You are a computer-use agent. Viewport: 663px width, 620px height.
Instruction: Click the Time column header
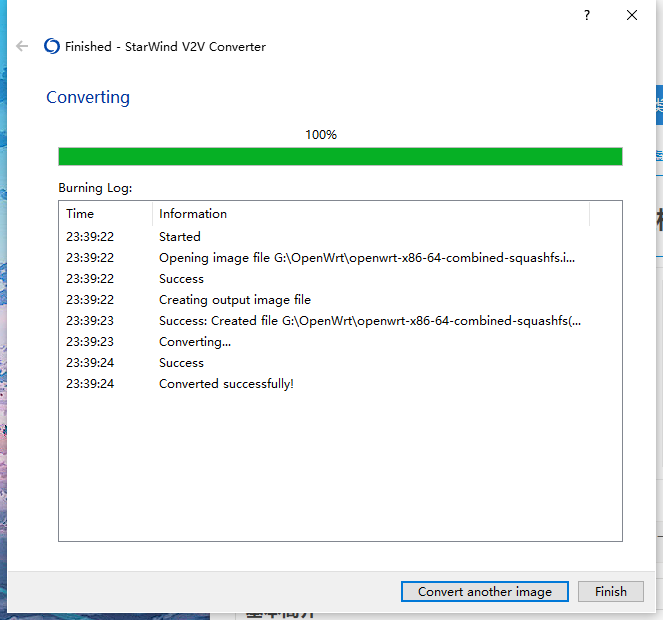pos(106,214)
